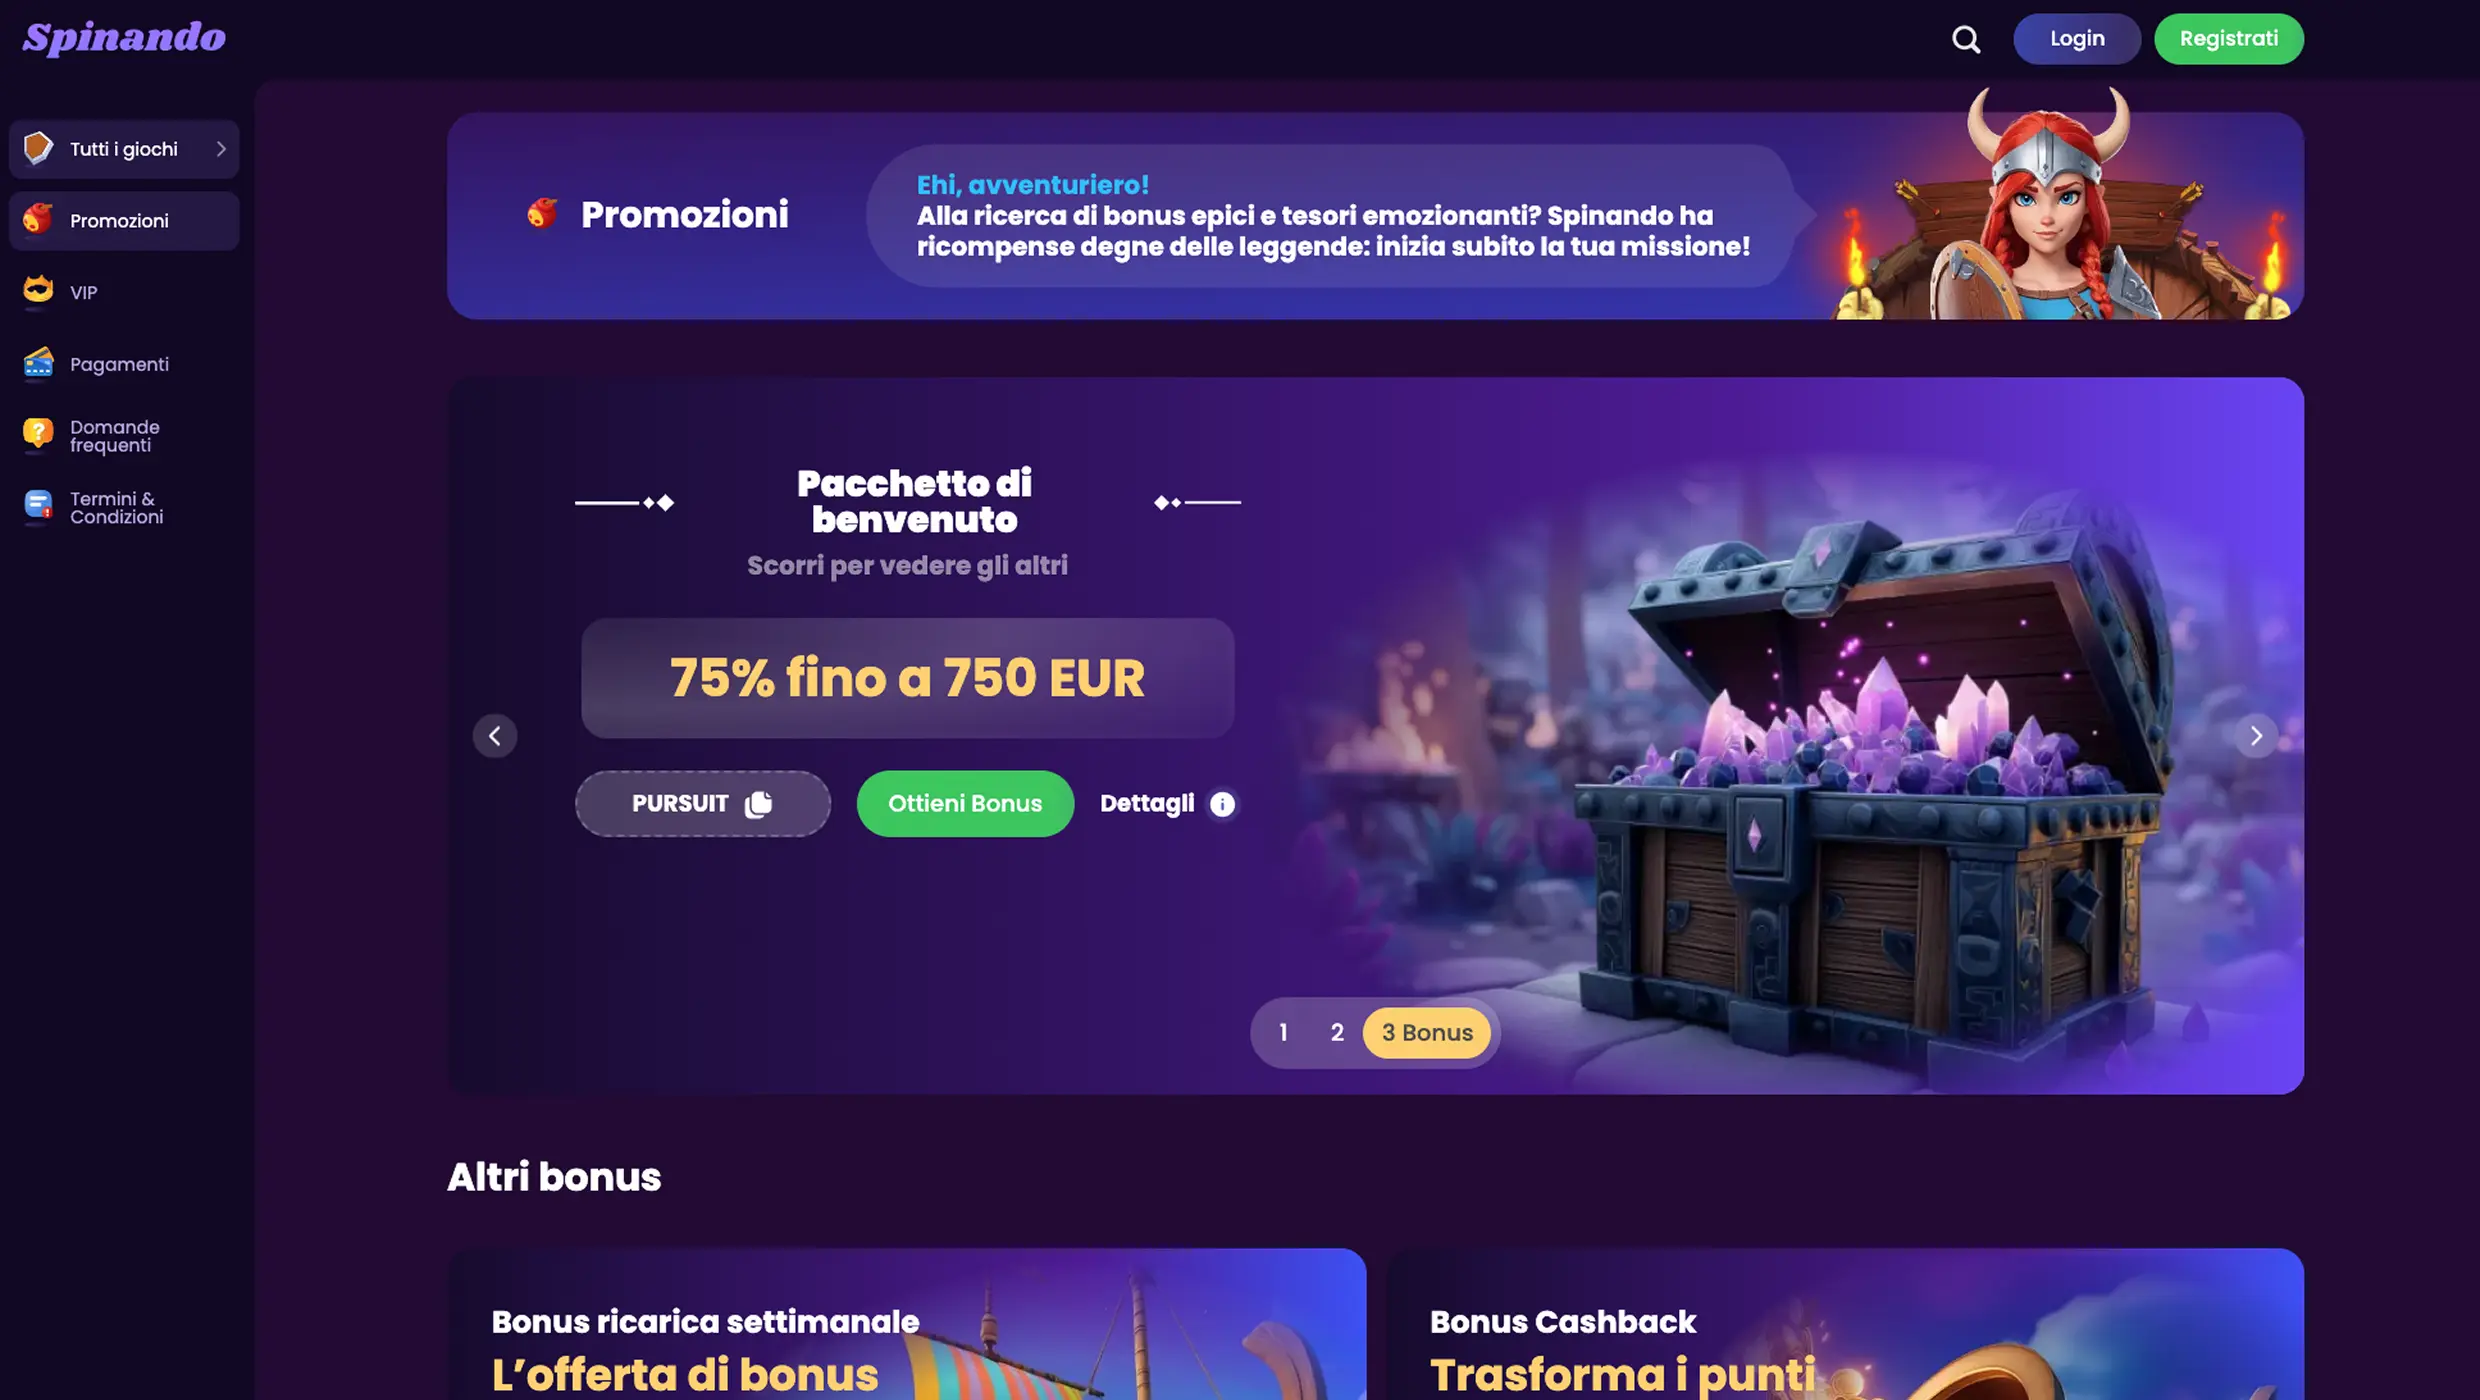
Task: Click the Login button
Action: tap(2077, 39)
